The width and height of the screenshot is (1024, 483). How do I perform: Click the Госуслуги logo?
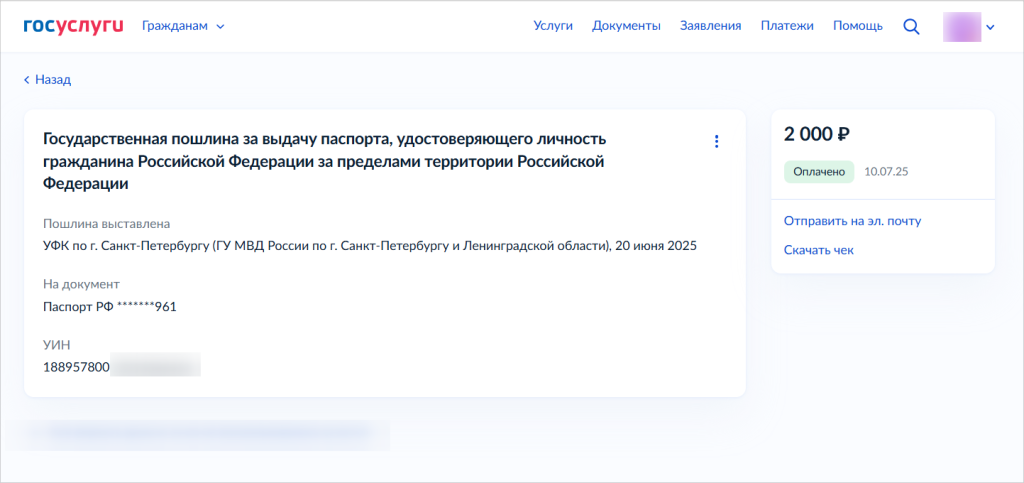click(x=73, y=26)
